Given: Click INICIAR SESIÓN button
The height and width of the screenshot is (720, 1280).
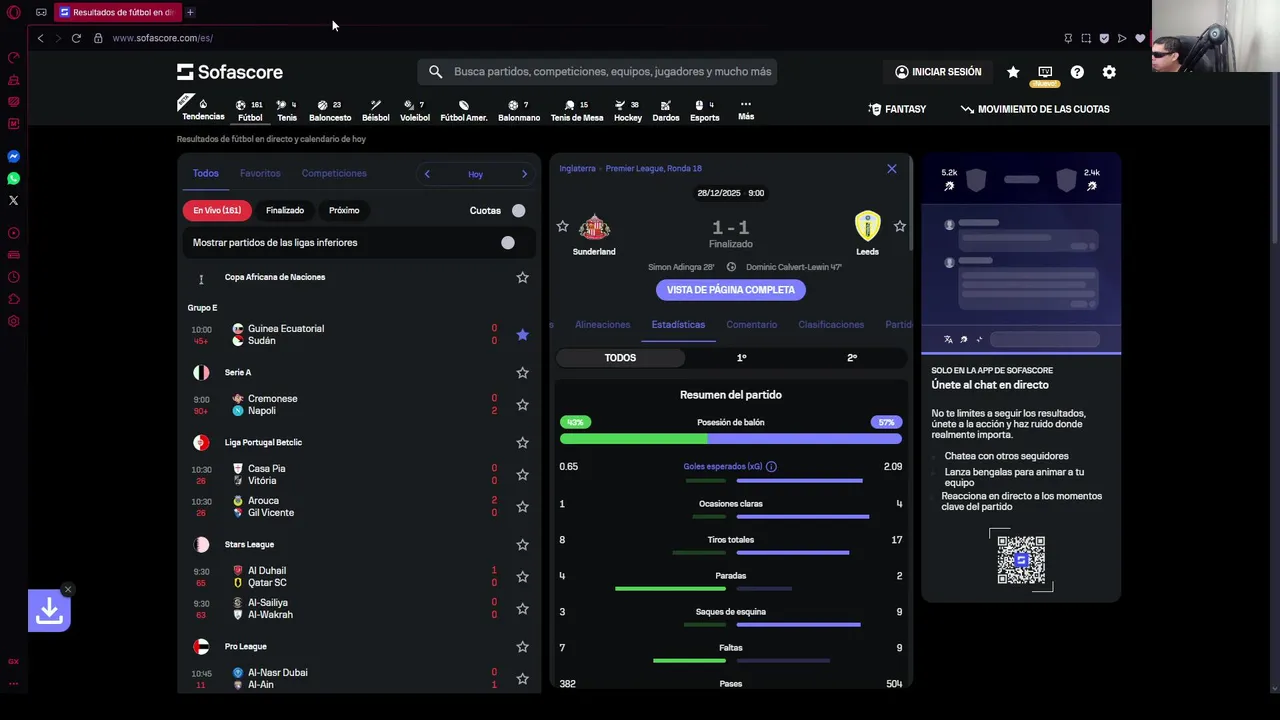Looking at the screenshot, I should pyautogui.click(x=939, y=72).
